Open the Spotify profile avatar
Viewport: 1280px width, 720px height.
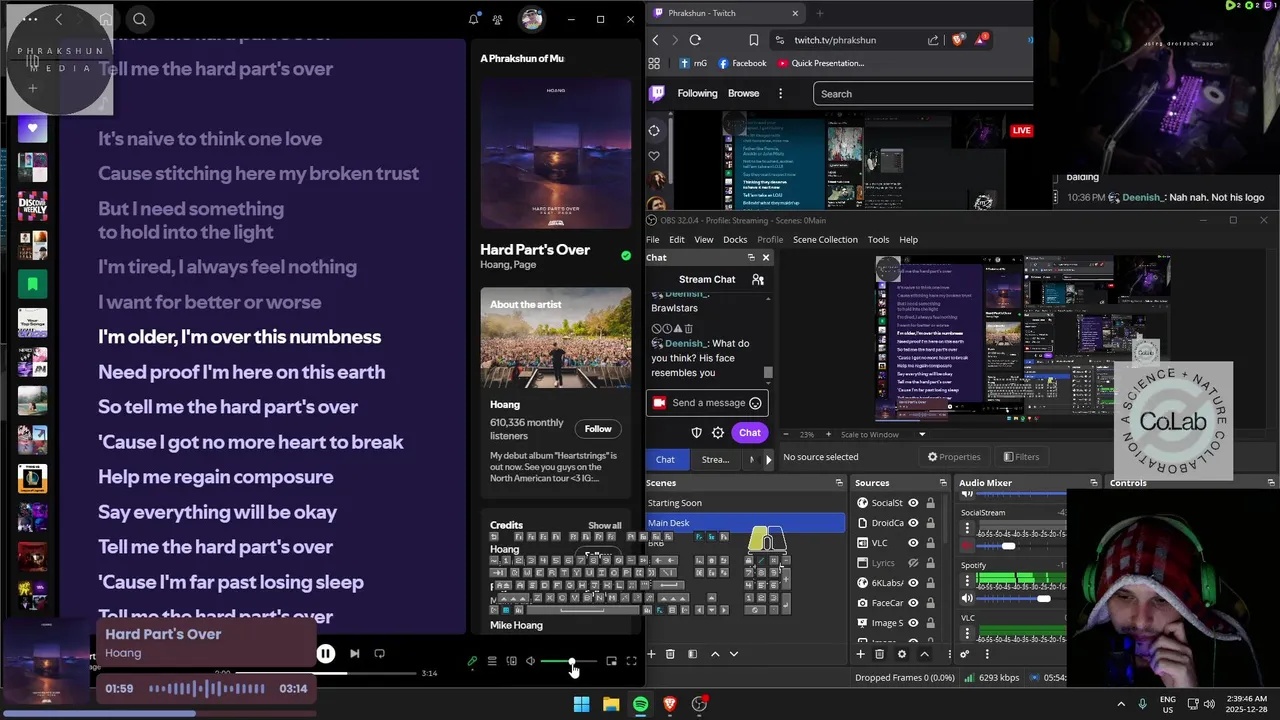pyautogui.click(x=532, y=19)
